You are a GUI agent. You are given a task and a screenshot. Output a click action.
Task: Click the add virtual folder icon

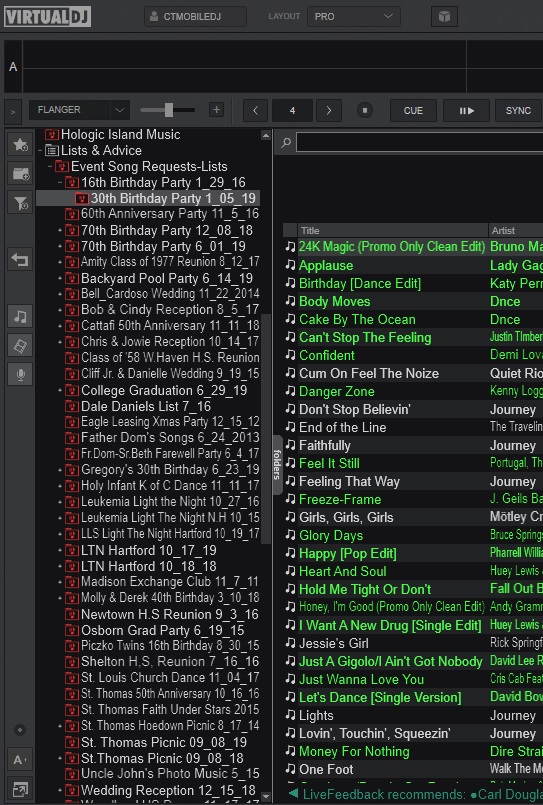21,175
